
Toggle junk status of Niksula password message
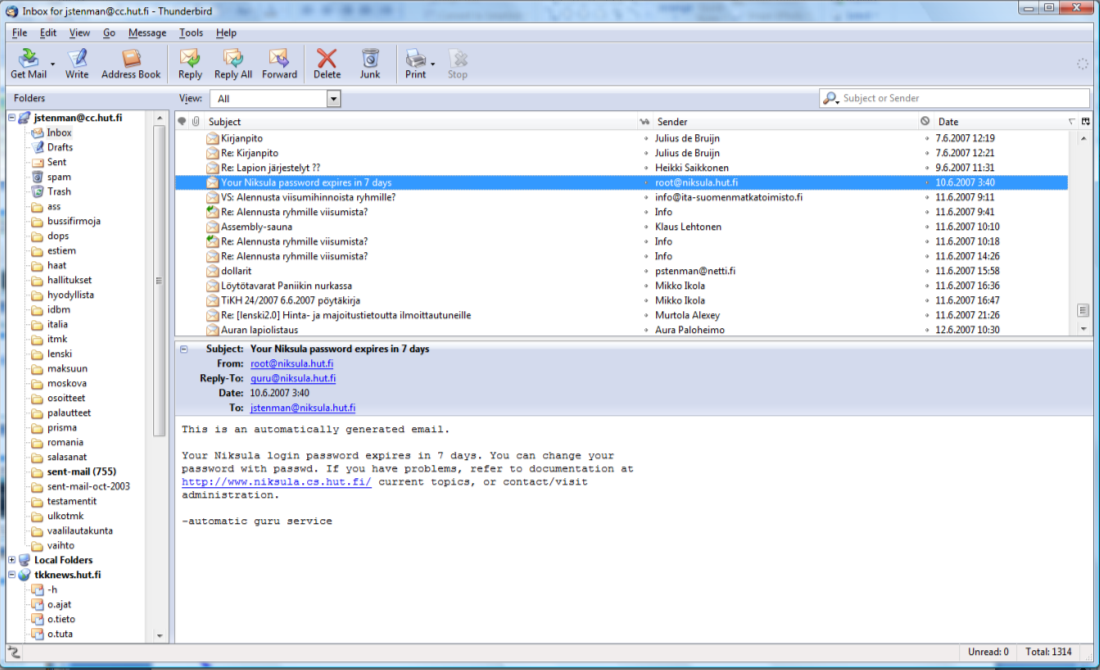(927, 182)
